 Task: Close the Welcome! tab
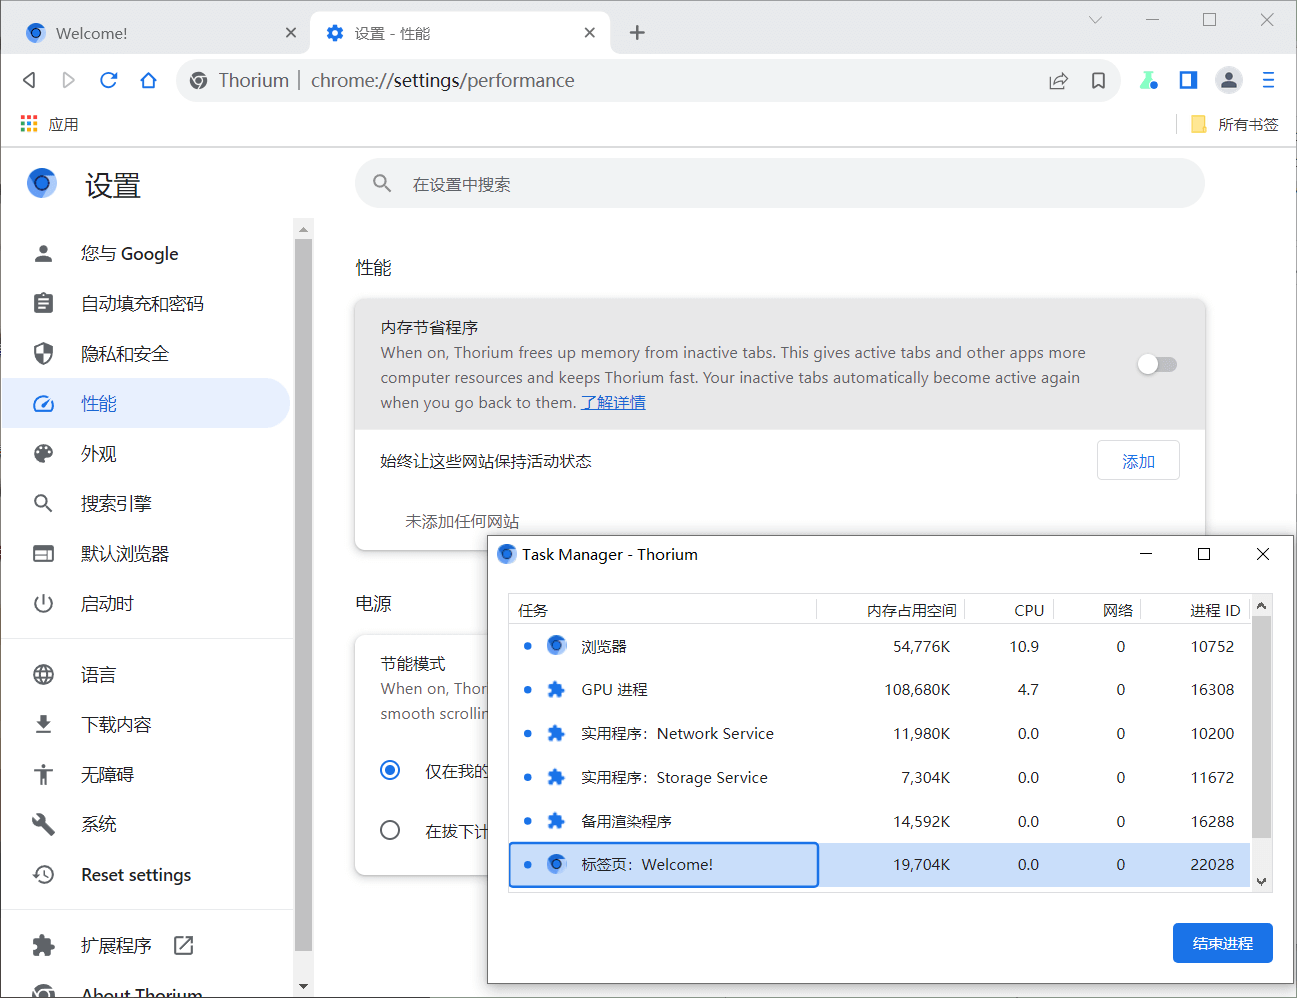pos(291,33)
